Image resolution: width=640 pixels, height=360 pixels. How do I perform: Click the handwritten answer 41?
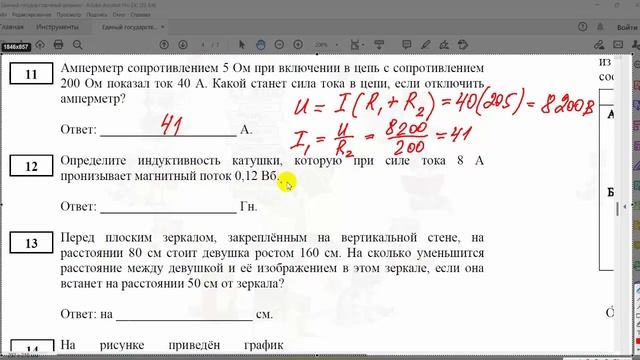click(x=171, y=125)
